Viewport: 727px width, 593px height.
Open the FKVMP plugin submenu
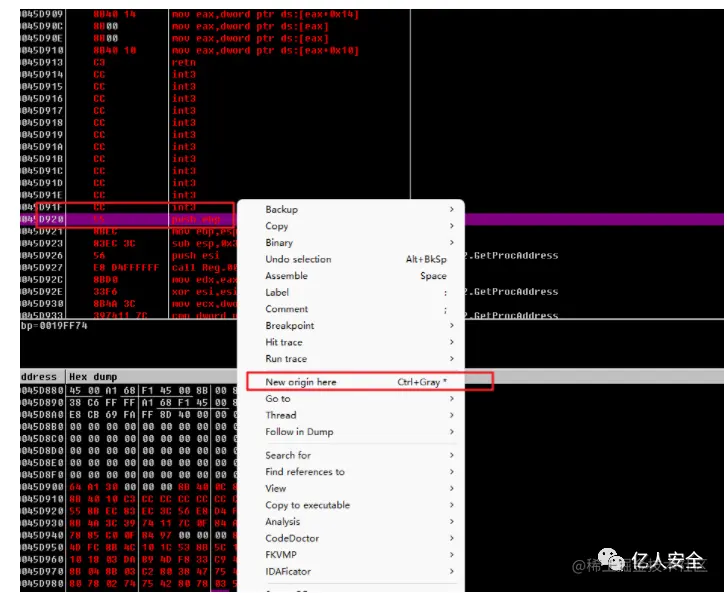[351, 555]
